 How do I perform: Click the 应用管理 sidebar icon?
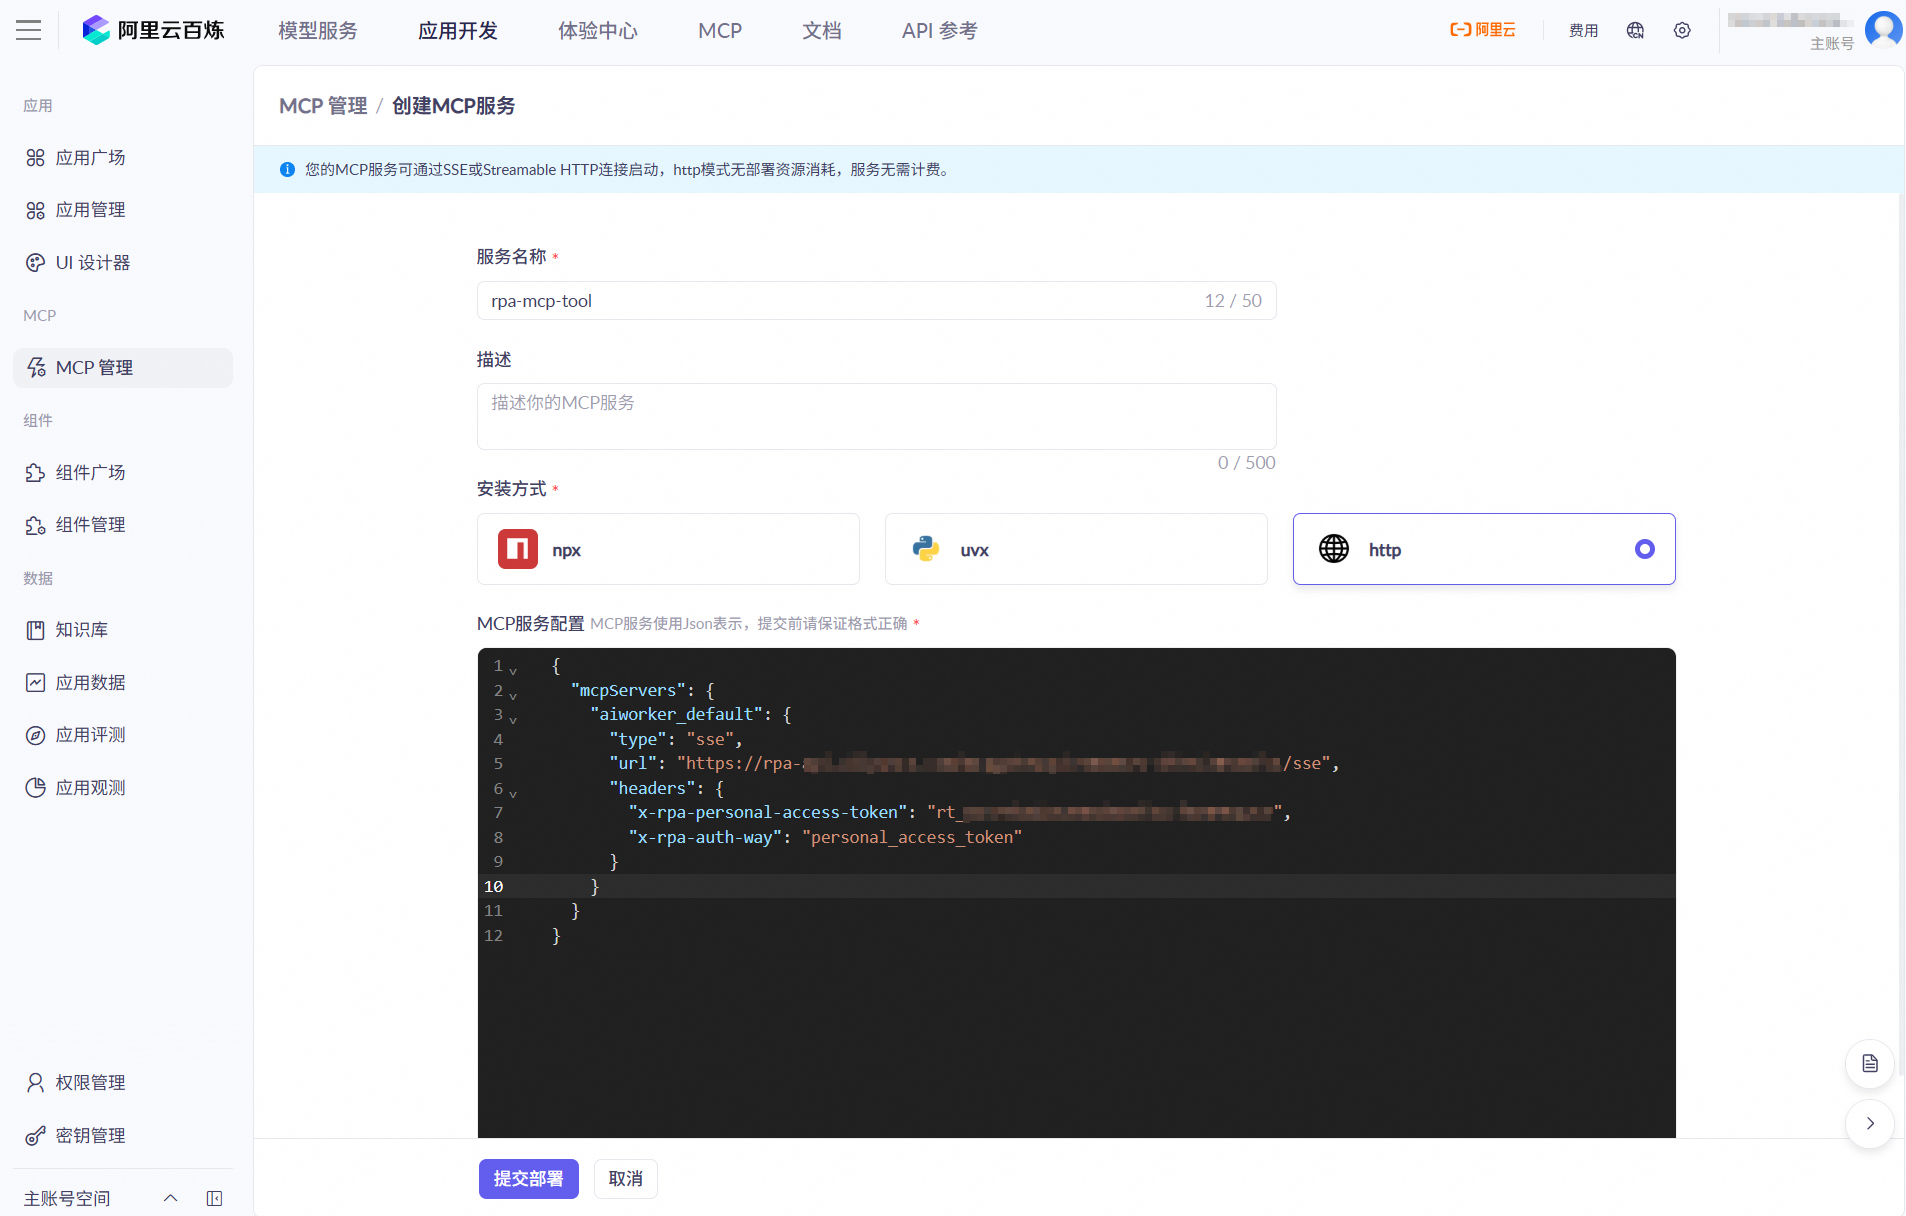click(x=36, y=210)
